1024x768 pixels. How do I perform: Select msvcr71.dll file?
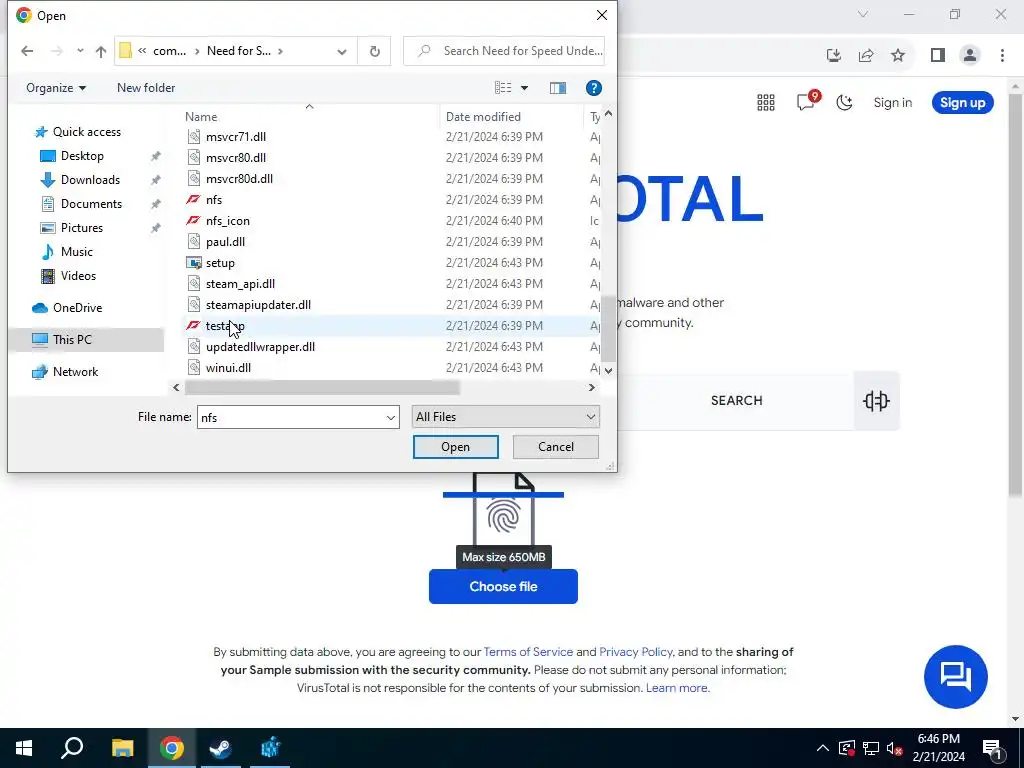236,136
